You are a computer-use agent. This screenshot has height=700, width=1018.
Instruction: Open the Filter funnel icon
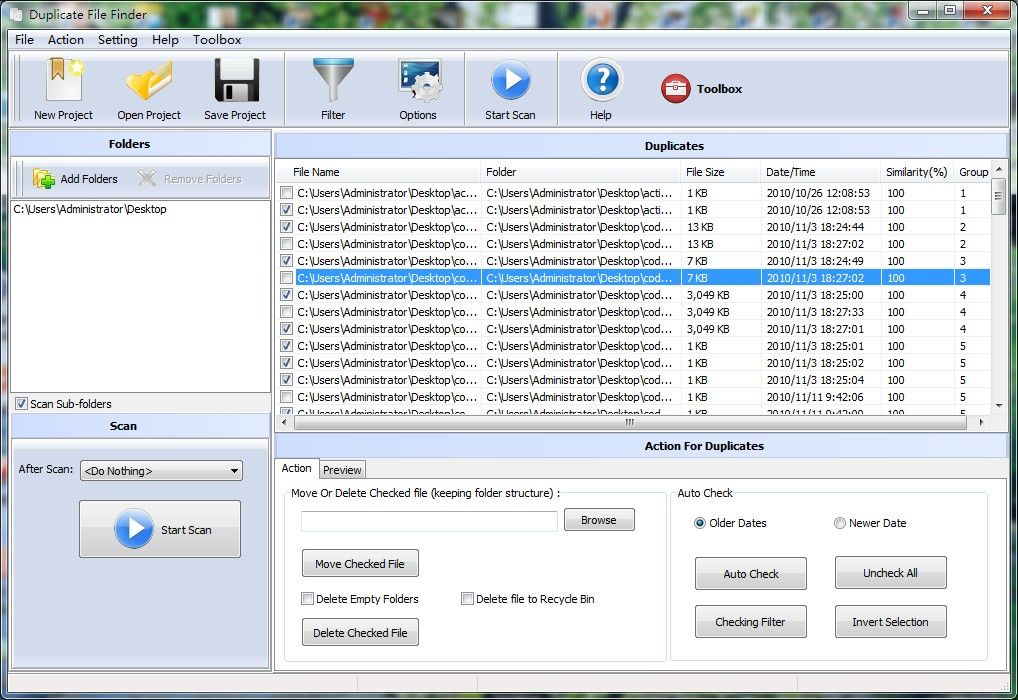tap(333, 79)
